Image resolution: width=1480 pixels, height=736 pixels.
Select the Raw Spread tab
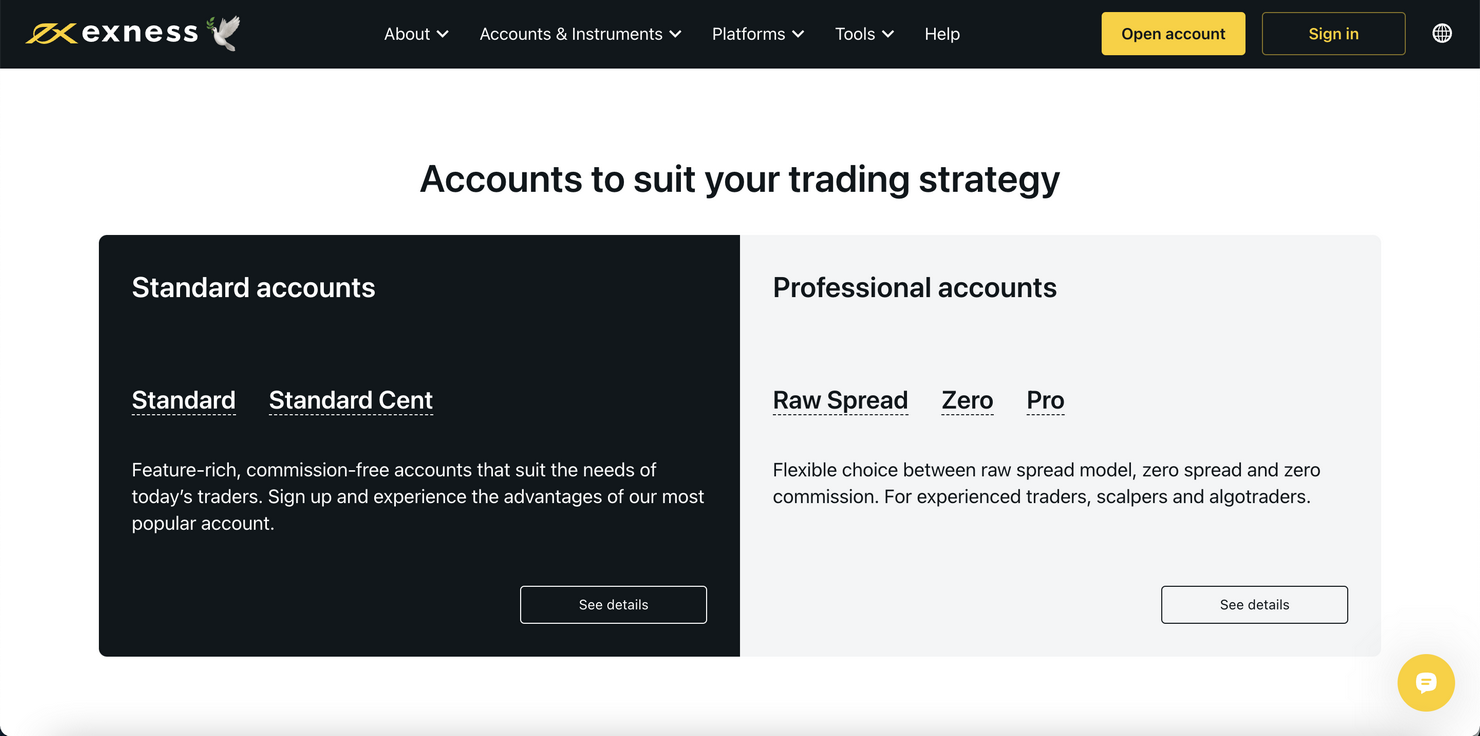(839, 399)
